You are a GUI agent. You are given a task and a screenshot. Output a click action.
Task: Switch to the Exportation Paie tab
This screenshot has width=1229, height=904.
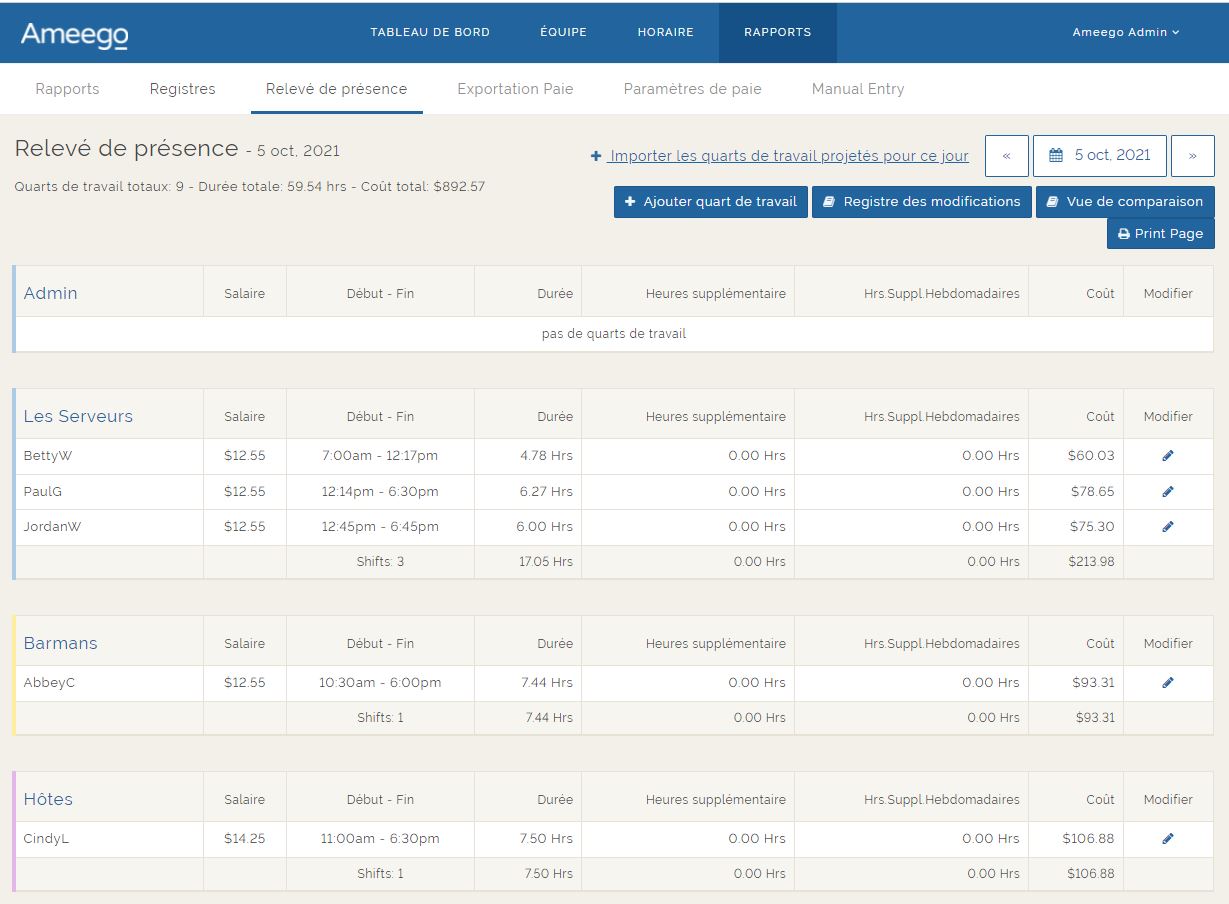(x=515, y=89)
